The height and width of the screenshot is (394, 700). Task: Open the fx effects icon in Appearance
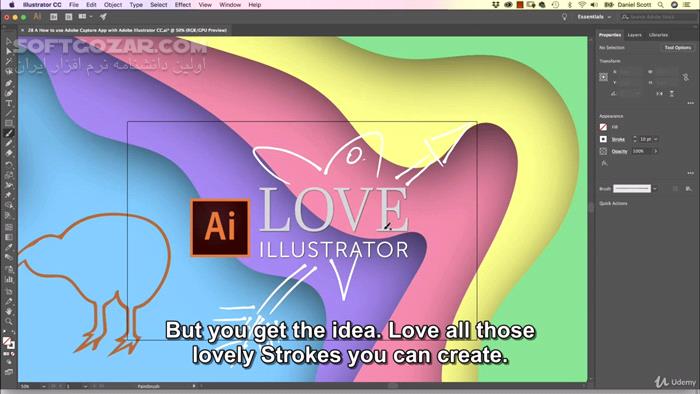pos(604,163)
